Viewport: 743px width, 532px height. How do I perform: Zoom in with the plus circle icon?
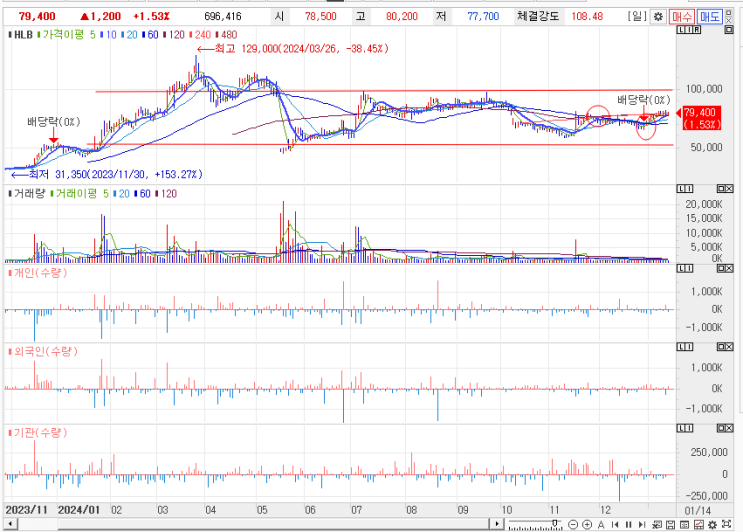click(x=587, y=524)
